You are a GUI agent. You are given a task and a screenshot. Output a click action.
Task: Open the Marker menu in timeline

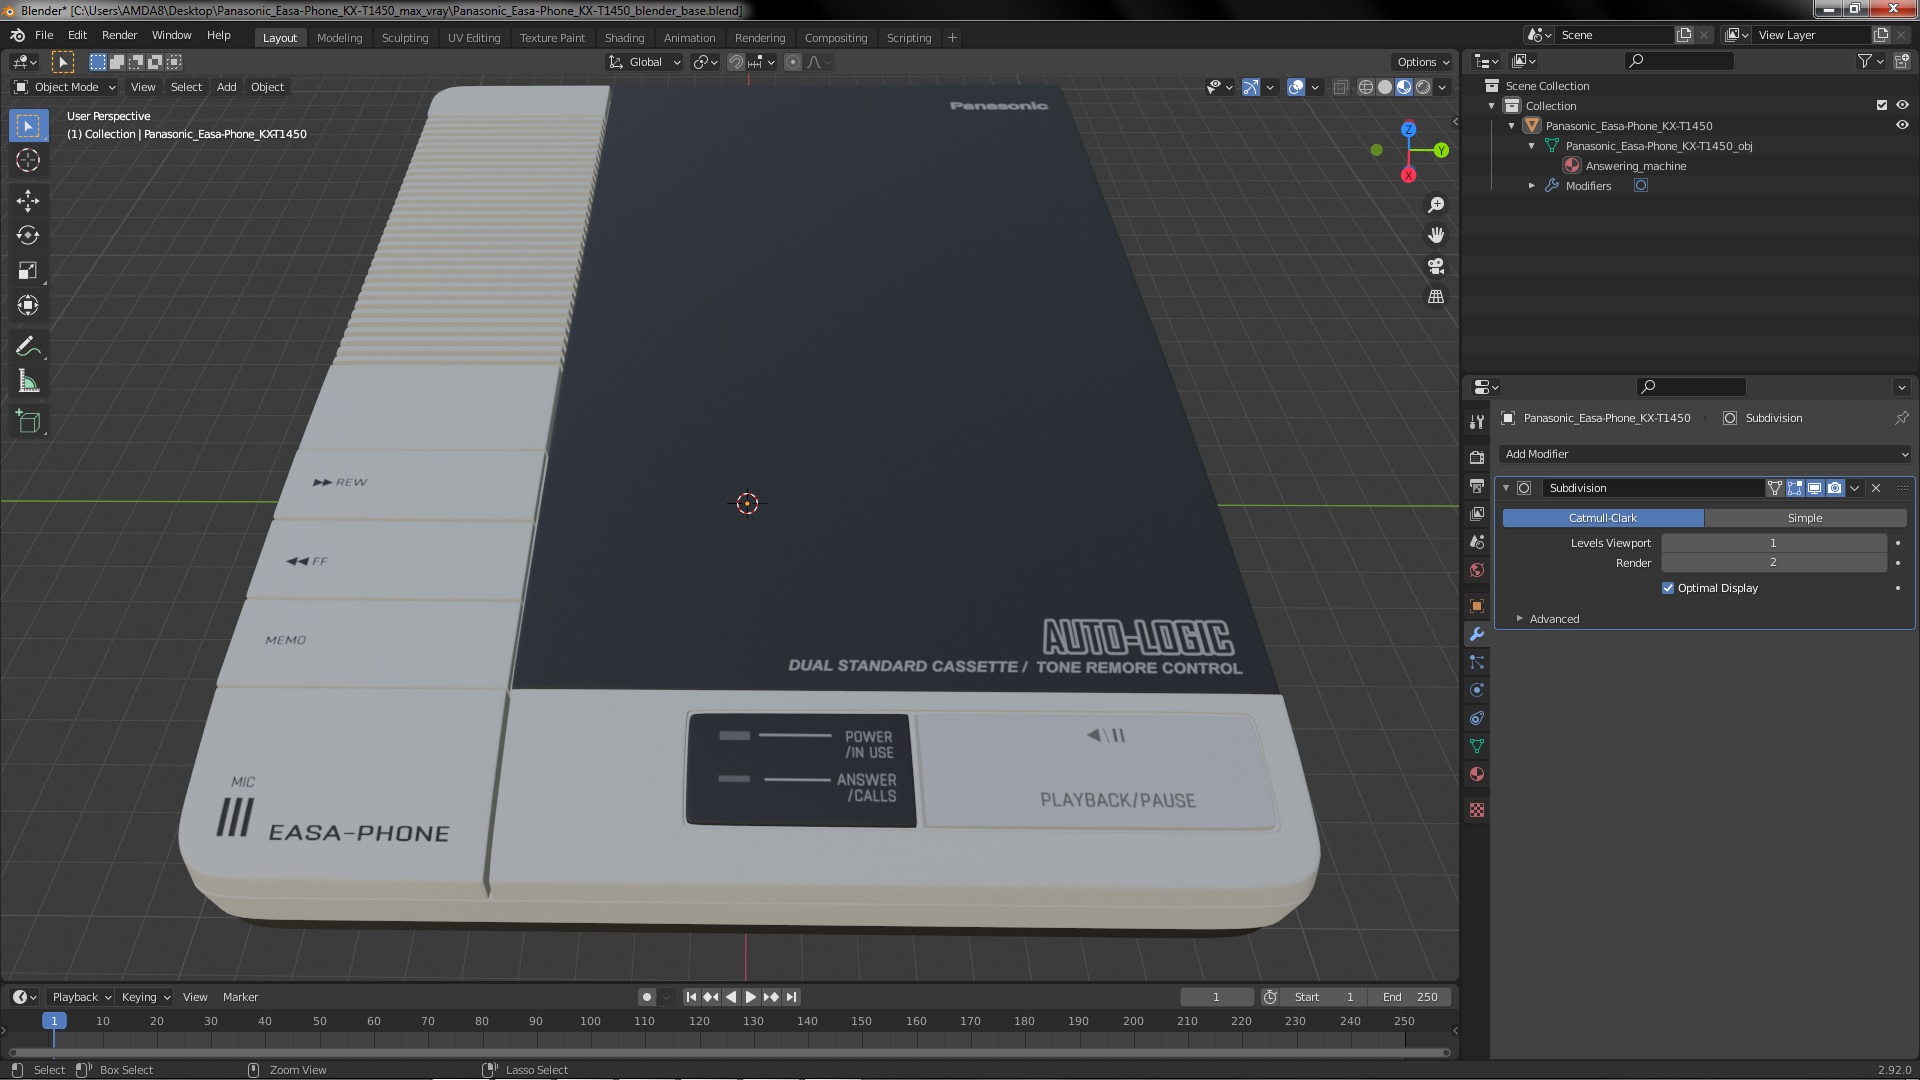click(x=240, y=997)
